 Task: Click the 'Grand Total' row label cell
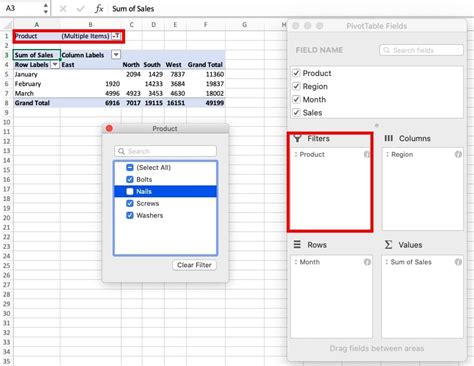(x=37, y=103)
